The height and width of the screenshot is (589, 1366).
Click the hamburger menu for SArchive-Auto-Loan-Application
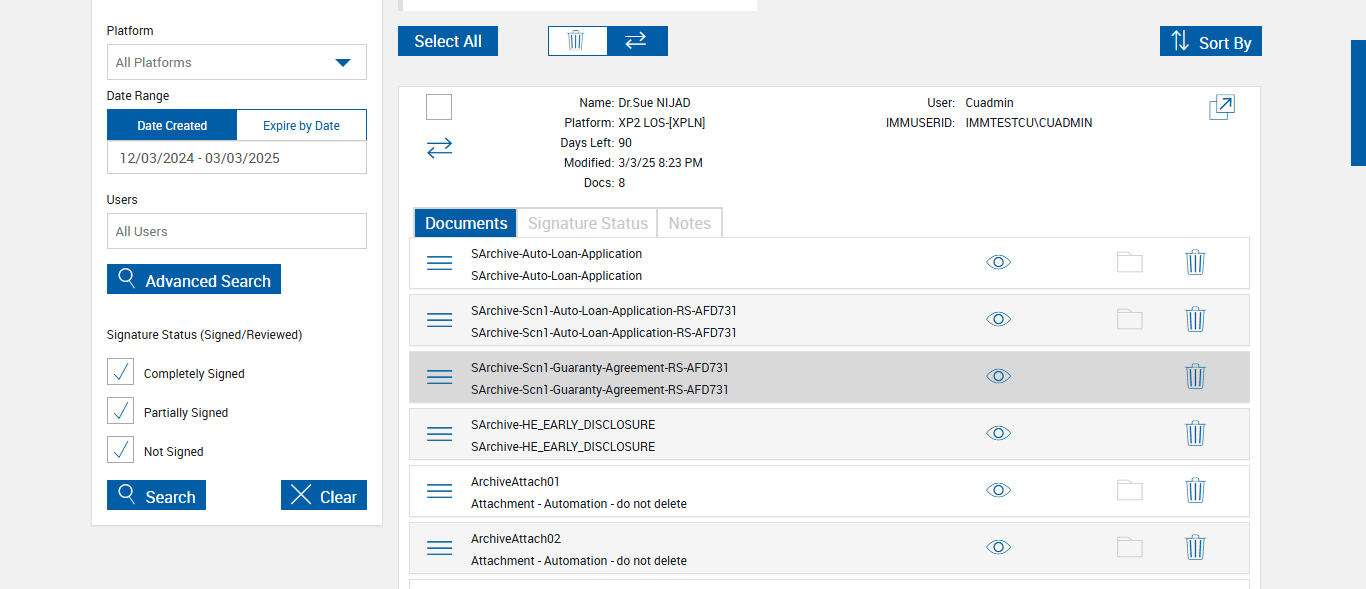coord(439,263)
